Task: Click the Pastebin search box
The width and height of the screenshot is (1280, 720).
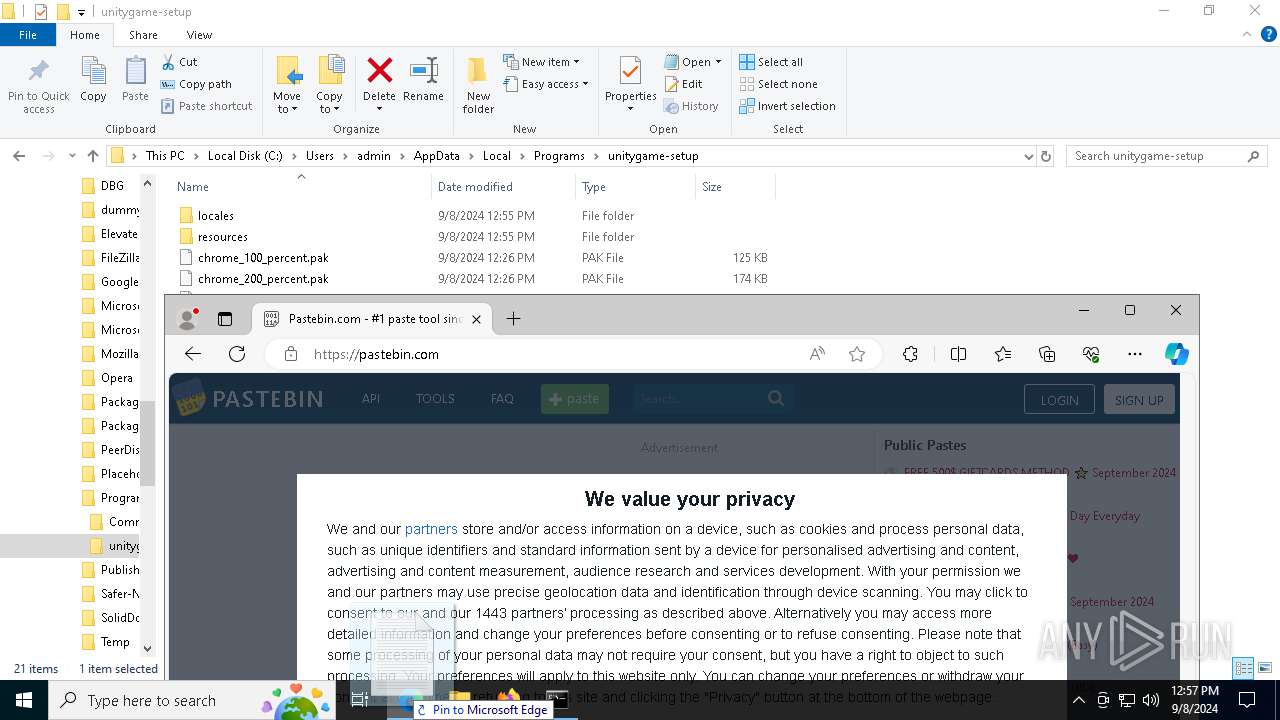Action: (713, 398)
